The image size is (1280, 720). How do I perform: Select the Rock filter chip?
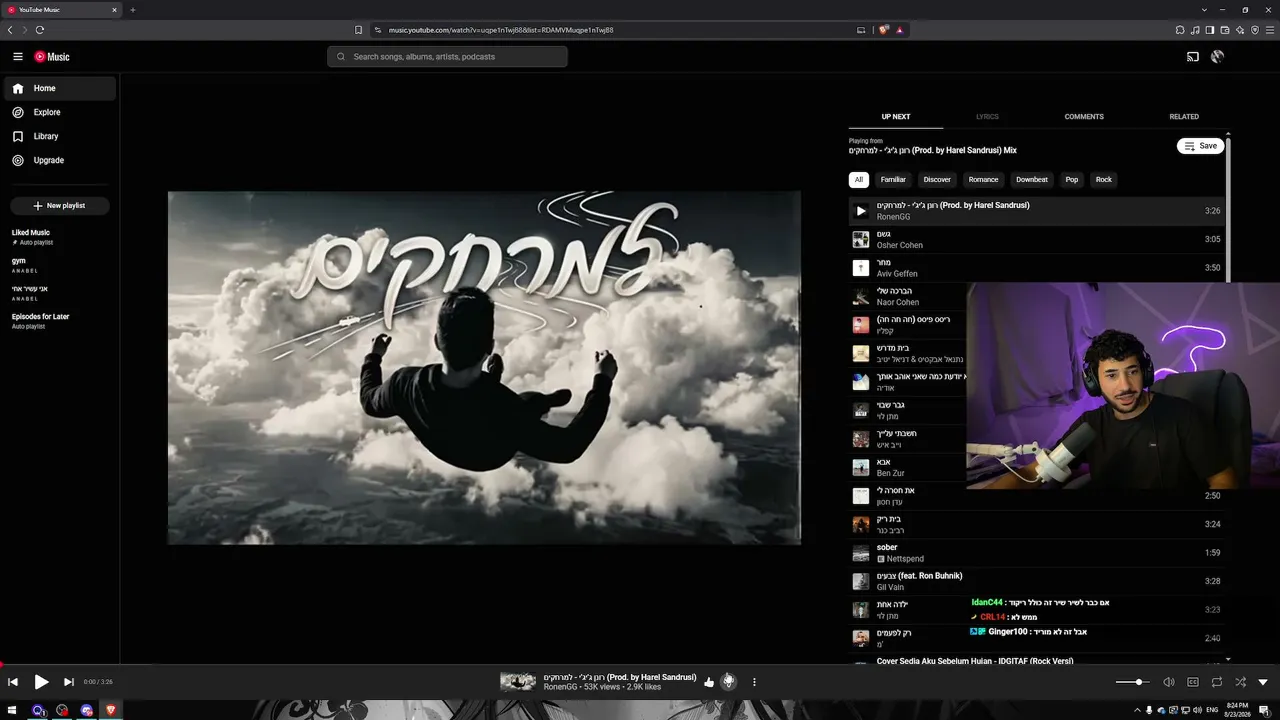pyautogui.click(x=1104, y=180)
